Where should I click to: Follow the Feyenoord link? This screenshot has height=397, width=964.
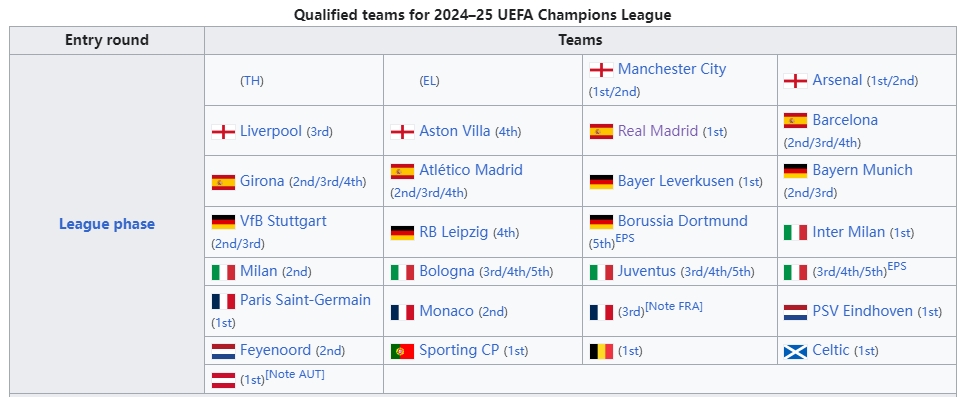tap(275, 350)
